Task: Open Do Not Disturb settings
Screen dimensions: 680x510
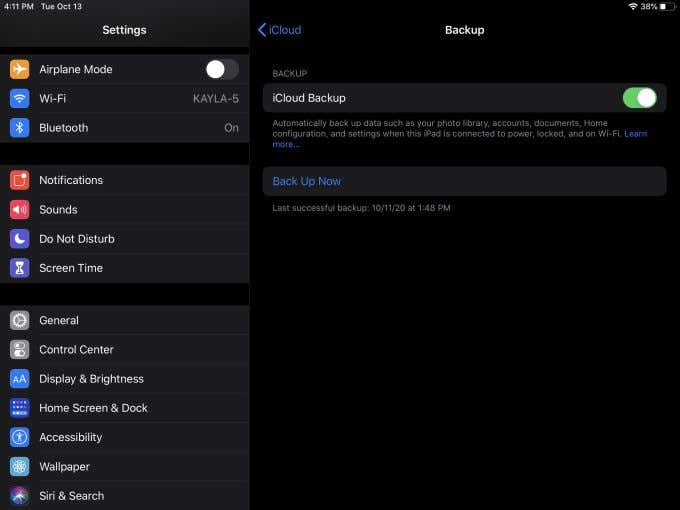Action: [124, 239]
